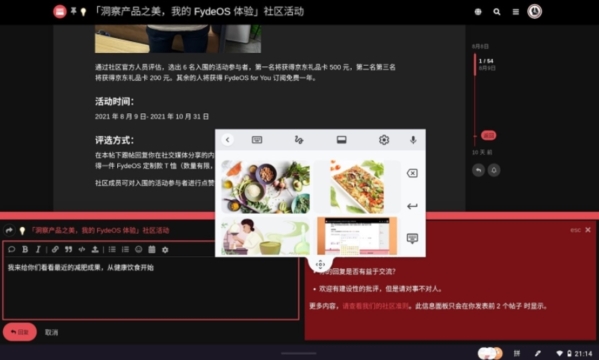This screenshot has width=599, height=360.
Task: Click the topic timeline scroller handle
Action: click(x=475, y=64)
